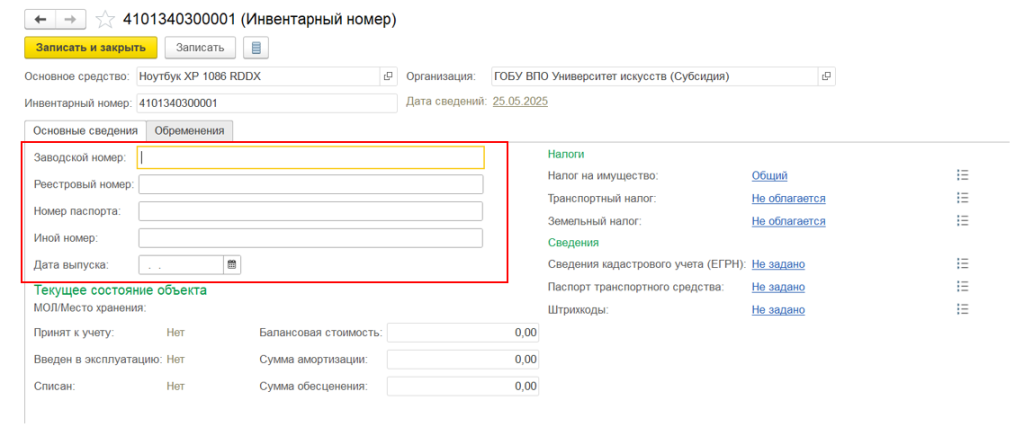Open history list for Сведения кадастрового учета
This screenshot has width=1024, height=436.
(961, 264)
